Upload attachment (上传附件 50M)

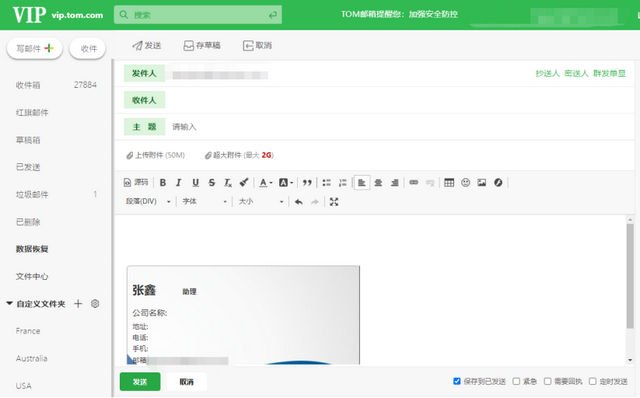point(156,155)
